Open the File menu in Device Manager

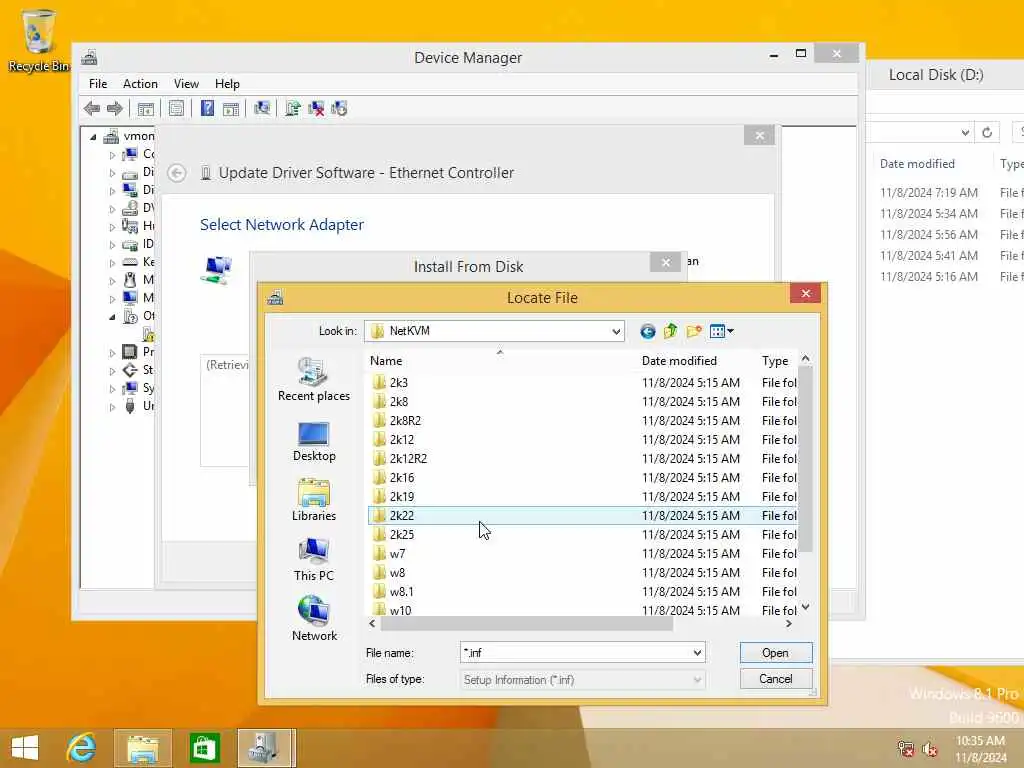(98, 84)
